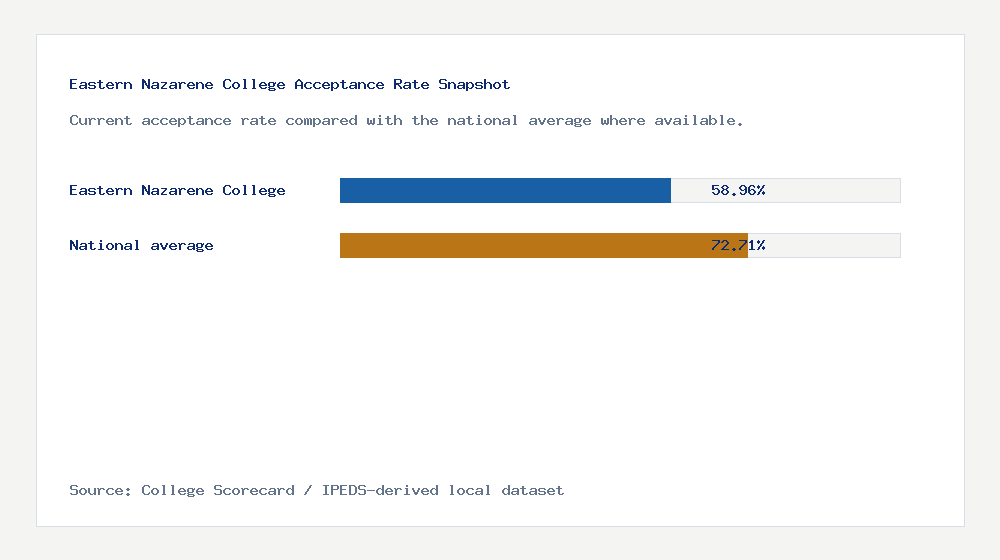This screenshot has height=560, width=1000.
Task: Select the 58.96% value label
Action: point(738,190)
